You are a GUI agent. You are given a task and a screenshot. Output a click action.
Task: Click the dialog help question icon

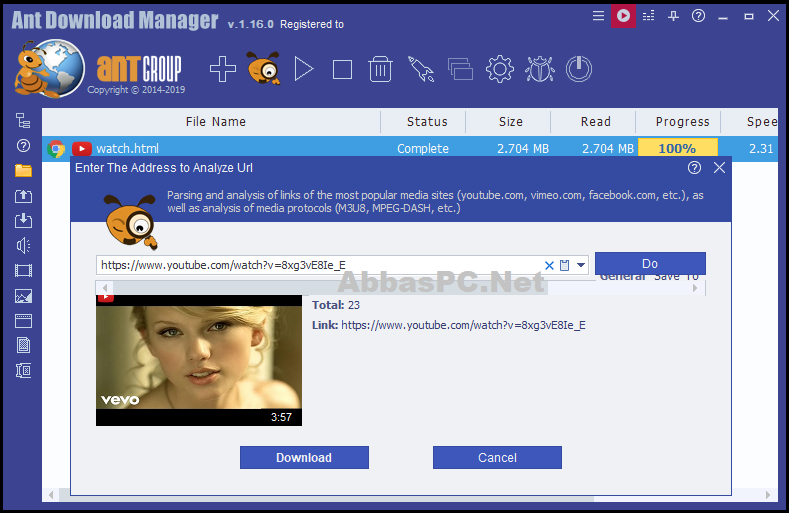coord(694,168)
